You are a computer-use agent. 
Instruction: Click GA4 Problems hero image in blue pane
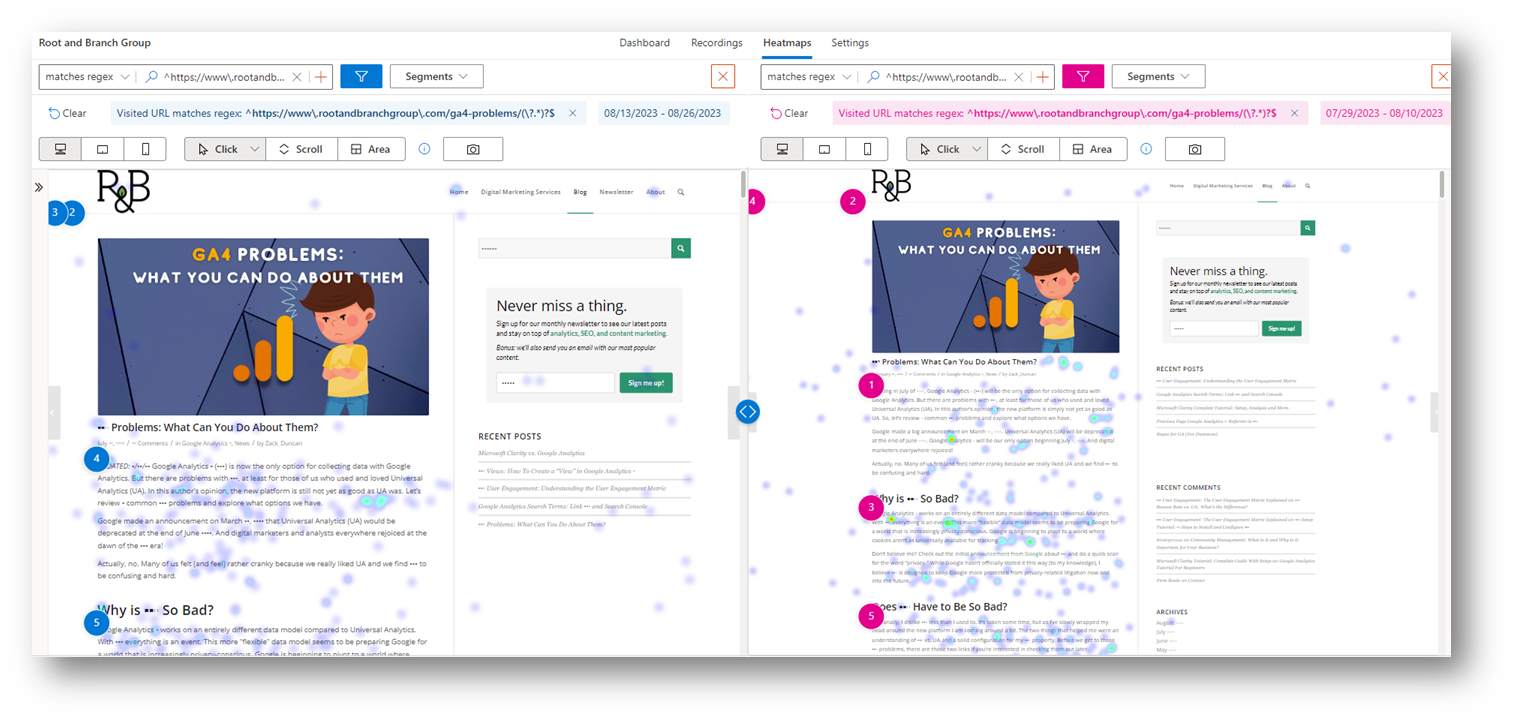[x=263, y=326]
